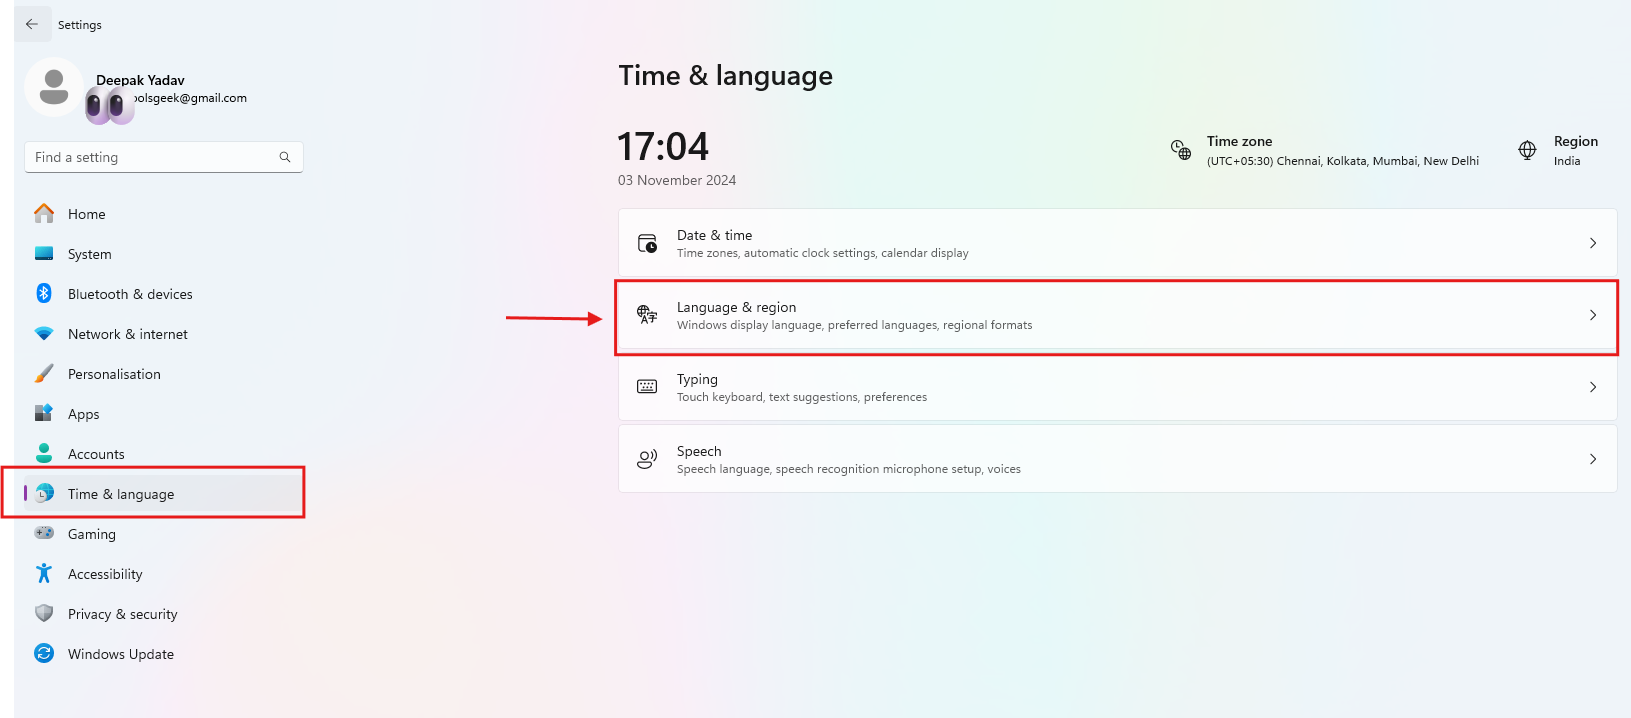The height and width of the screenshot is (718, 1631).
Task: Click the UTC+05:30 time zone value
Action: (1343, 161)
